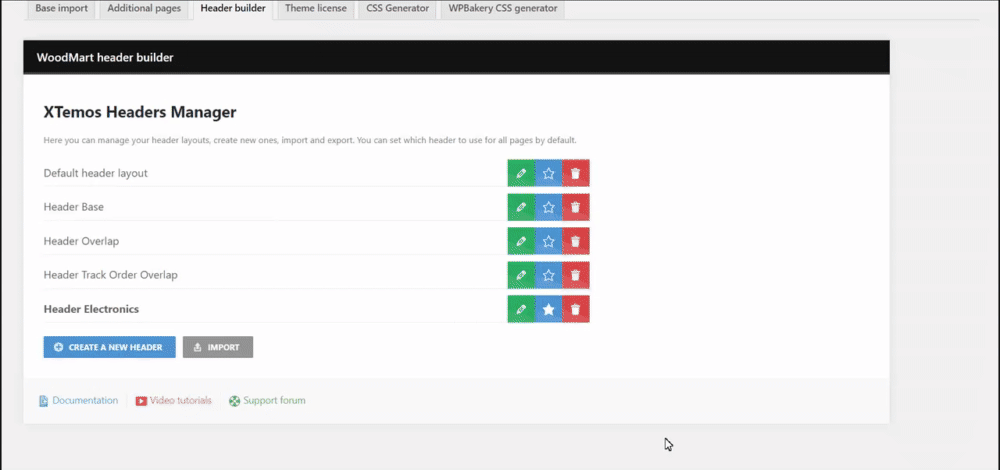Delete Header Base with trash icon
The height and width of the screenshot is (470, 1000).
[576, 207]
